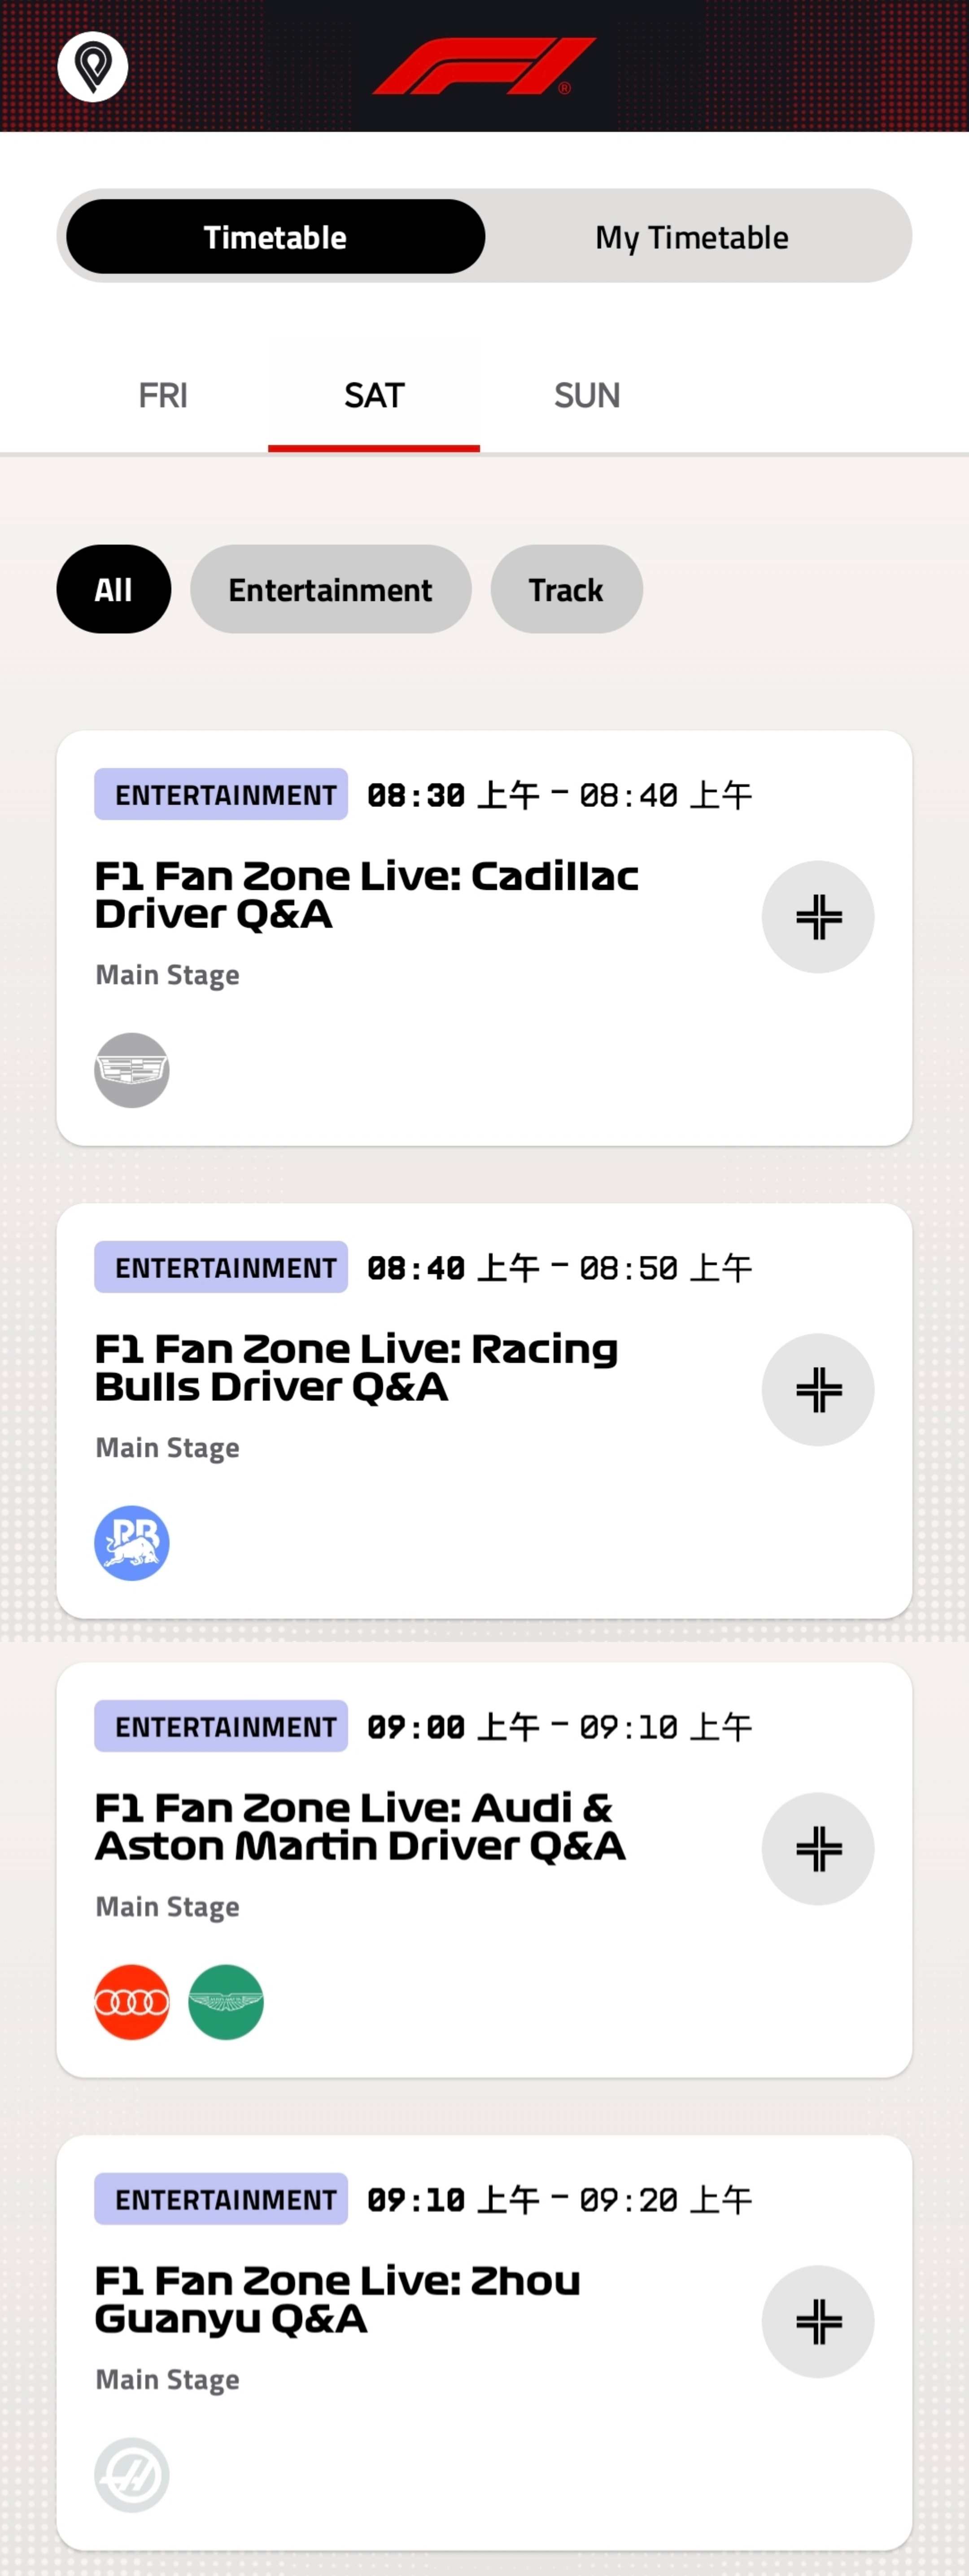Add Zhou Guanyu Q&A to timetable
This screenshot has width=969, height=2576.
click(817, 2321)
